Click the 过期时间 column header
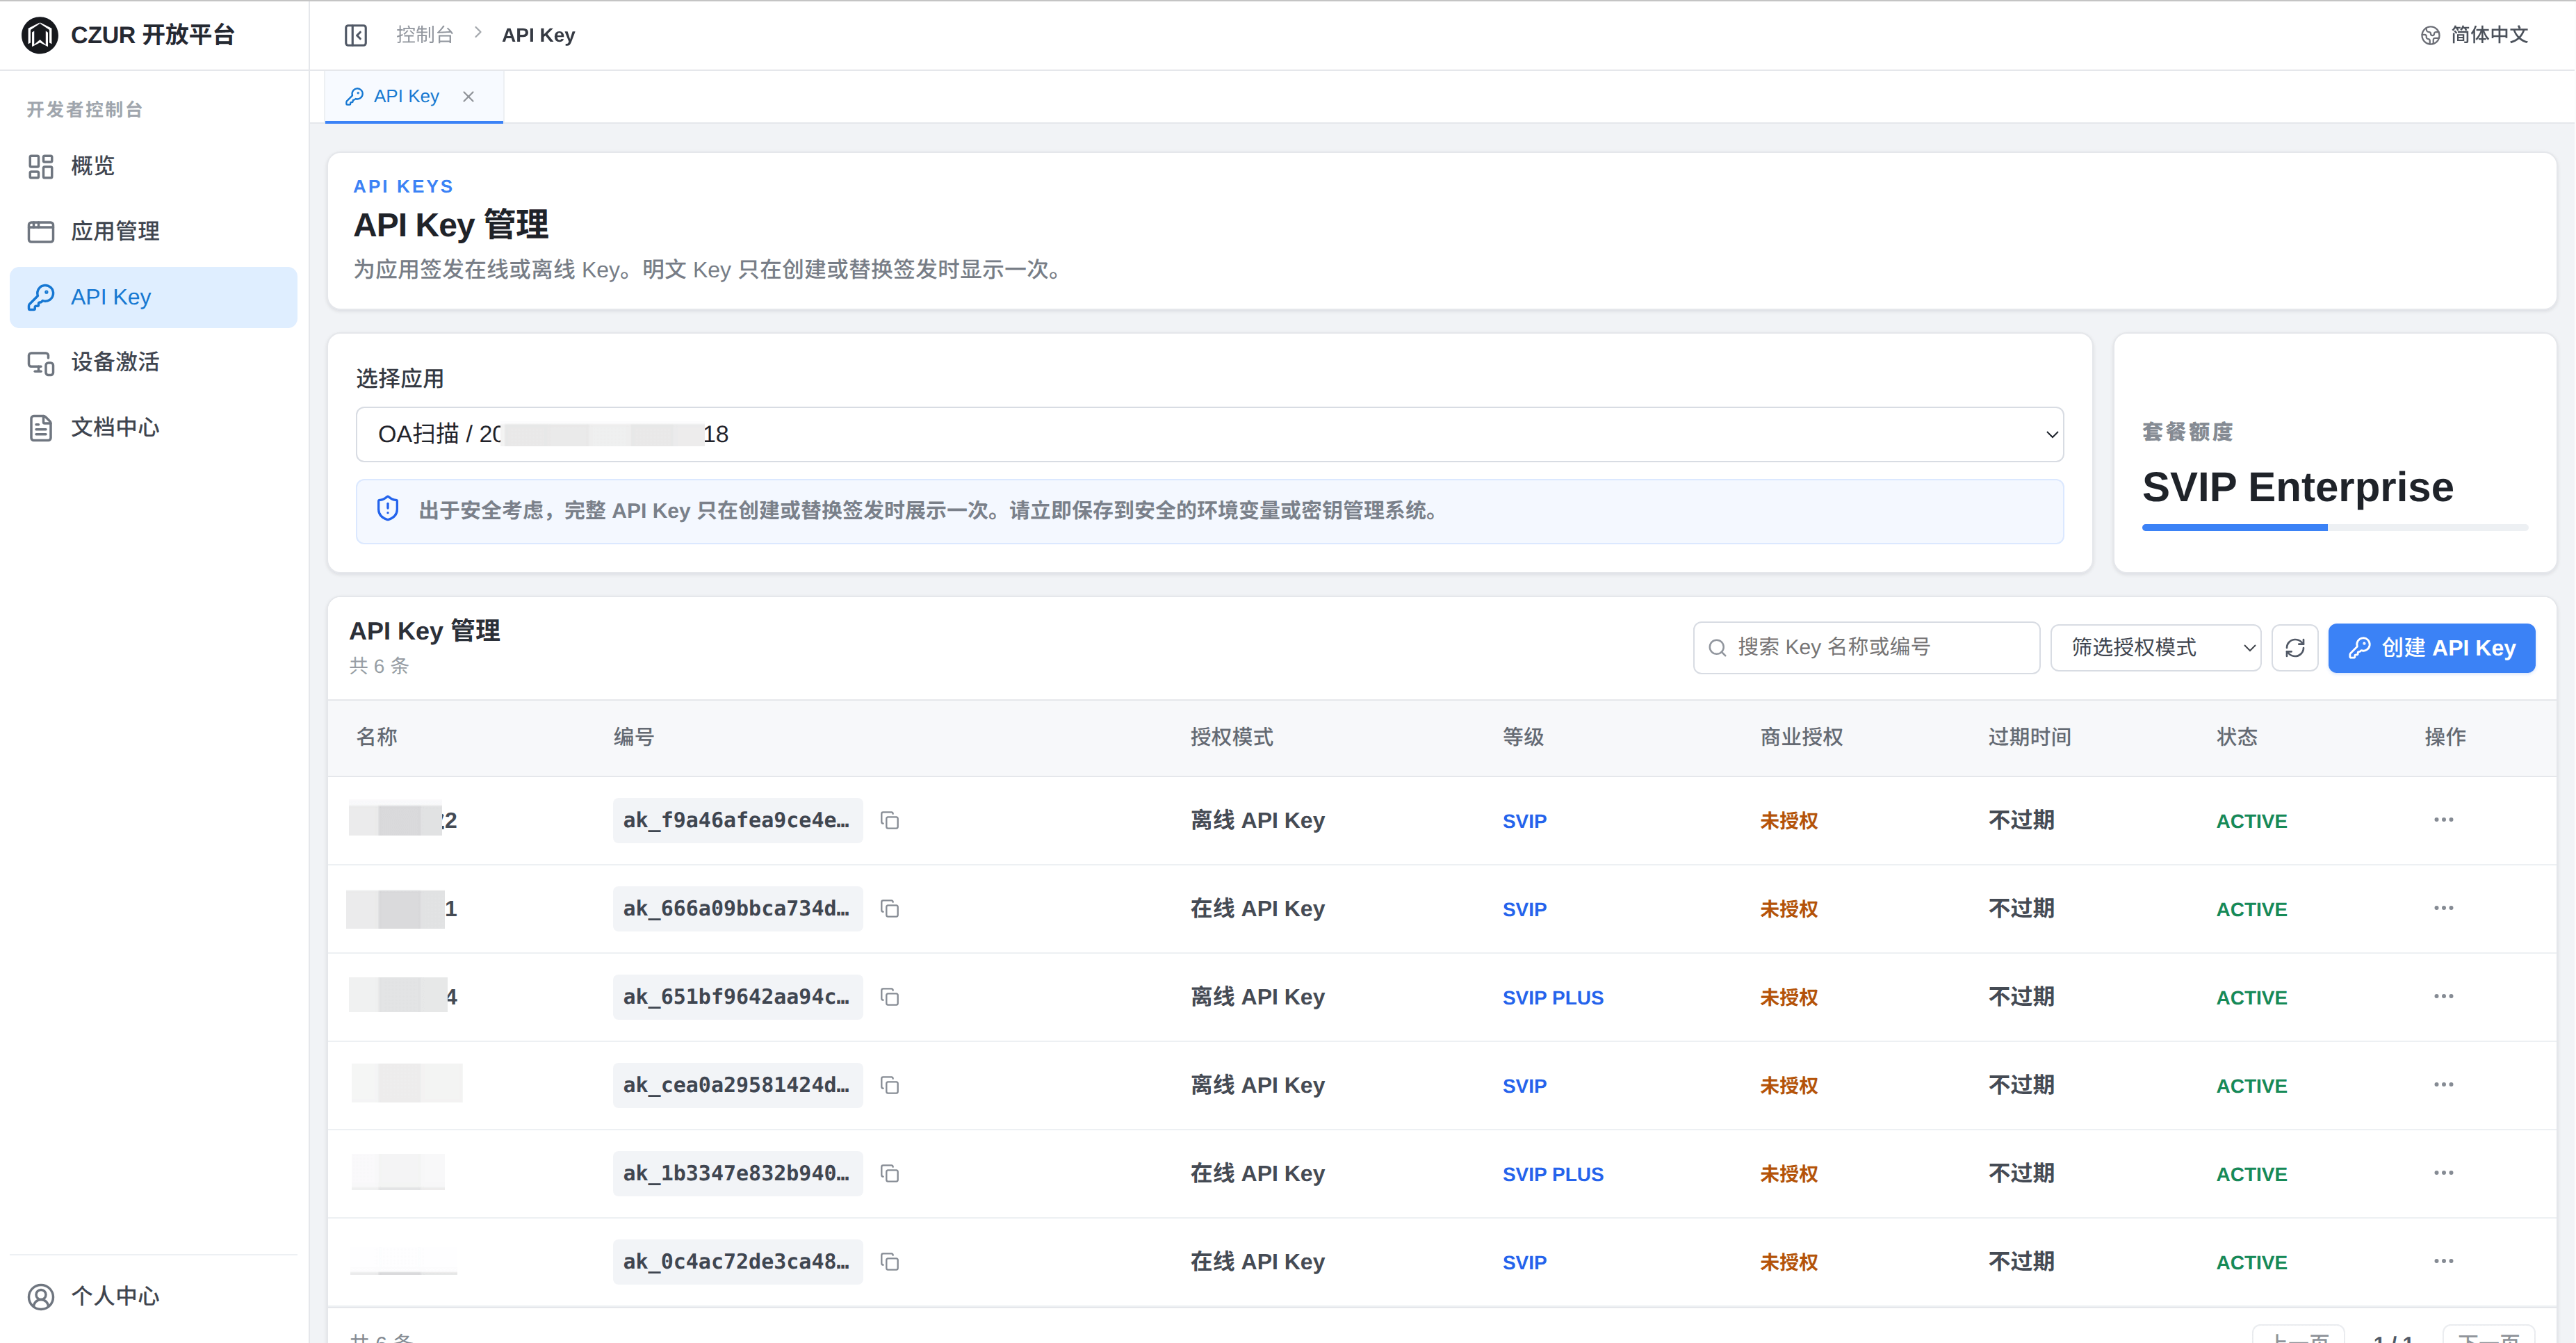This screenshot has width=2576, height=1343. [x=2029, y=737]
